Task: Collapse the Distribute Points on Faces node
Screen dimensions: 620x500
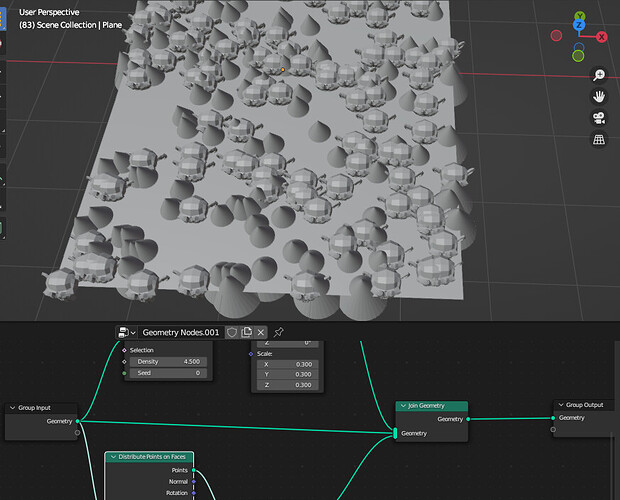Action: (x=113, y=457)
